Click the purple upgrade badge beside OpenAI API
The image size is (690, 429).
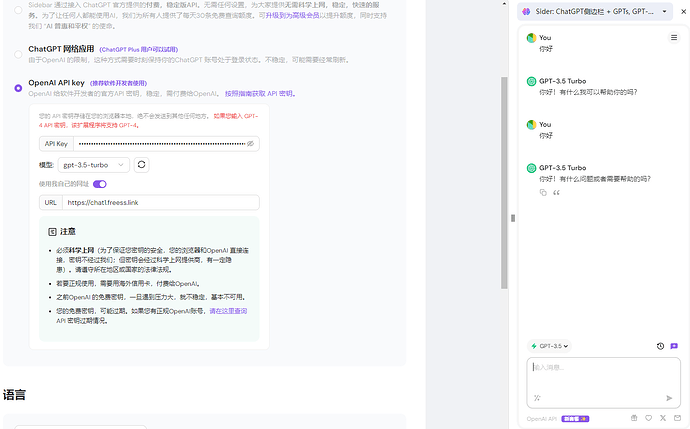click(x=575, y=419)
